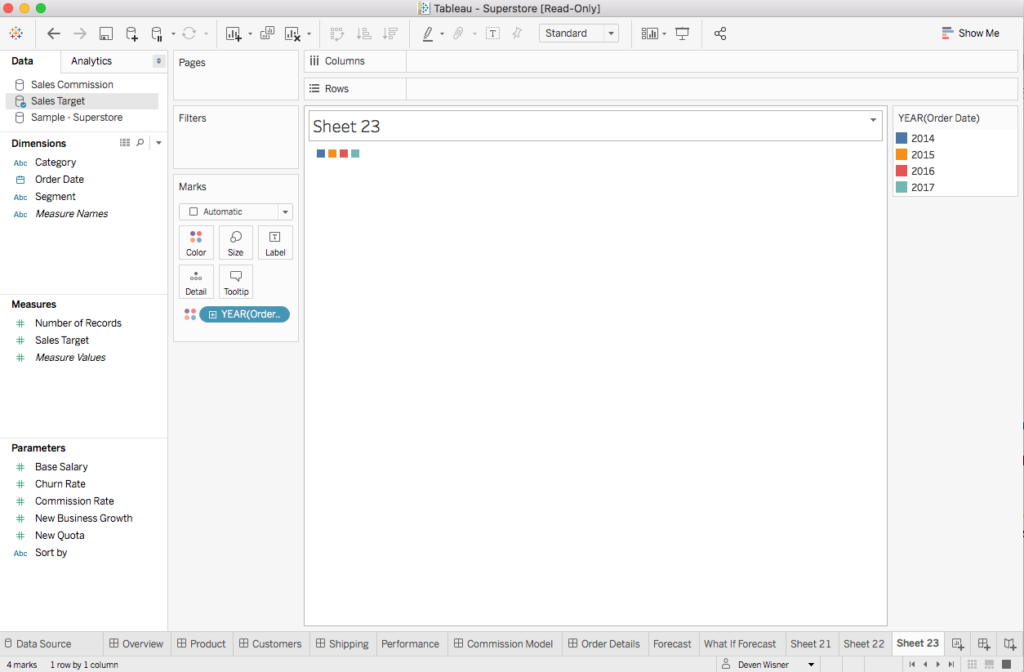Click the Refresh data icon
Screen dimensions: 1024x672
pyautogui.click(x=189, y=33)
